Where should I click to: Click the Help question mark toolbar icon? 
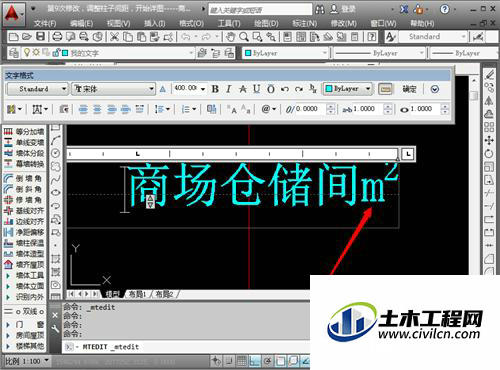pyautogui.click(x=371, y=36)
